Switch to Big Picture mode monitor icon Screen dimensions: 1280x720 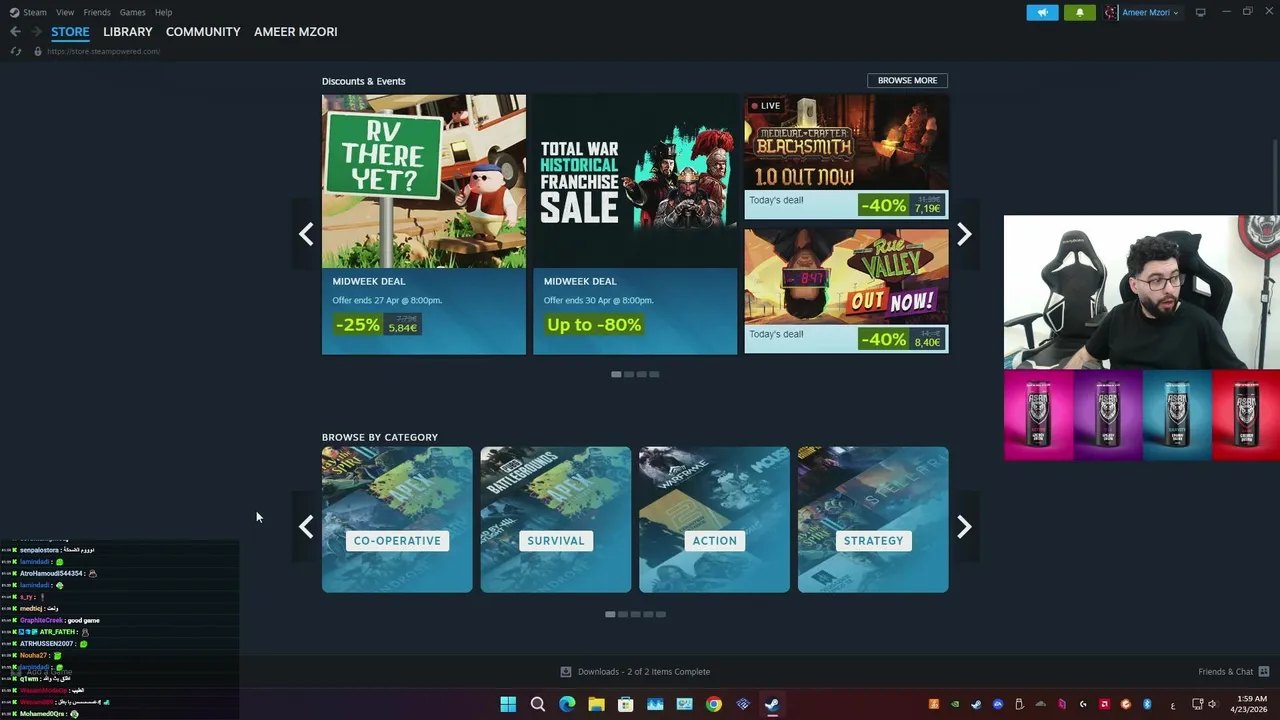pyautogui.click(x=1201, y=12)
